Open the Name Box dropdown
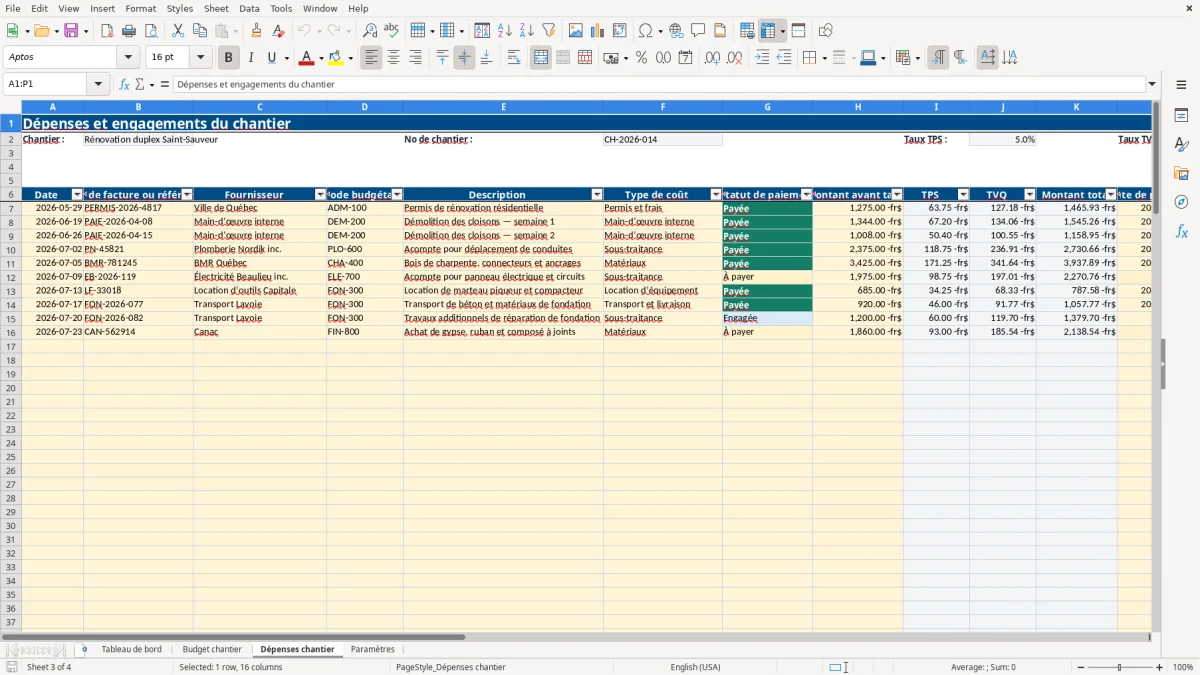This screenshot has width=1200, height=675. point(98,84)
